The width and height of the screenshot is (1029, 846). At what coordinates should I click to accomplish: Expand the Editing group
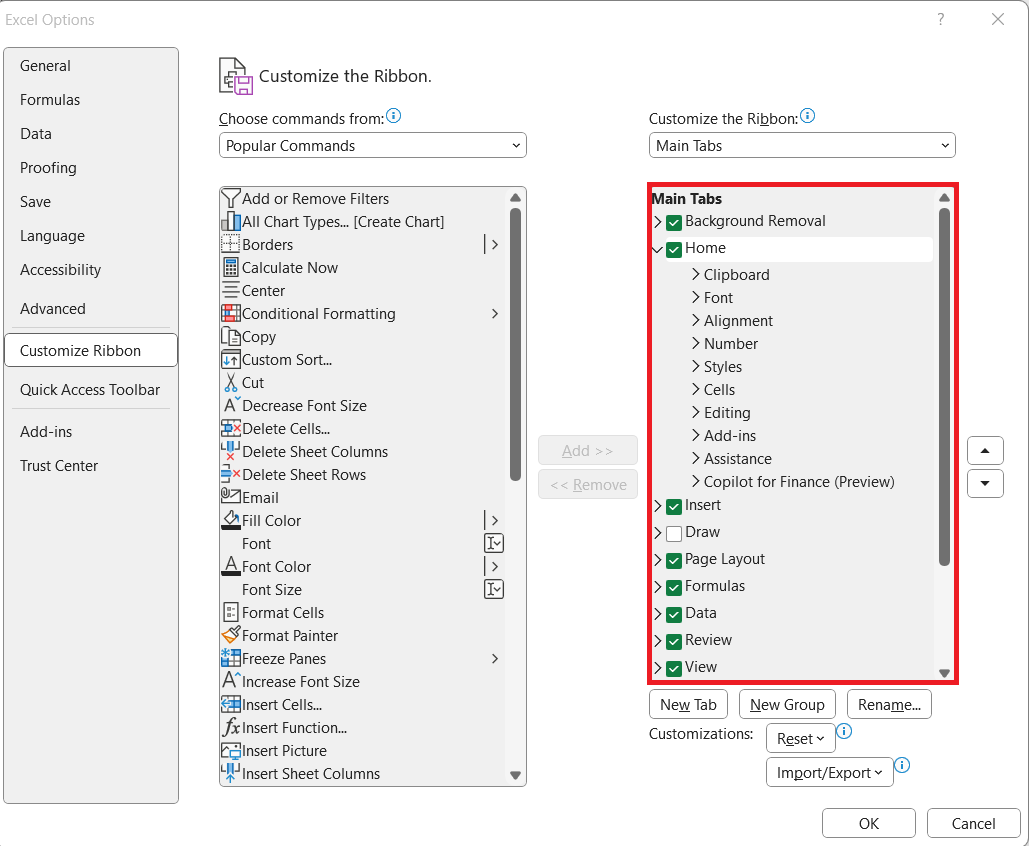(696, 412)
